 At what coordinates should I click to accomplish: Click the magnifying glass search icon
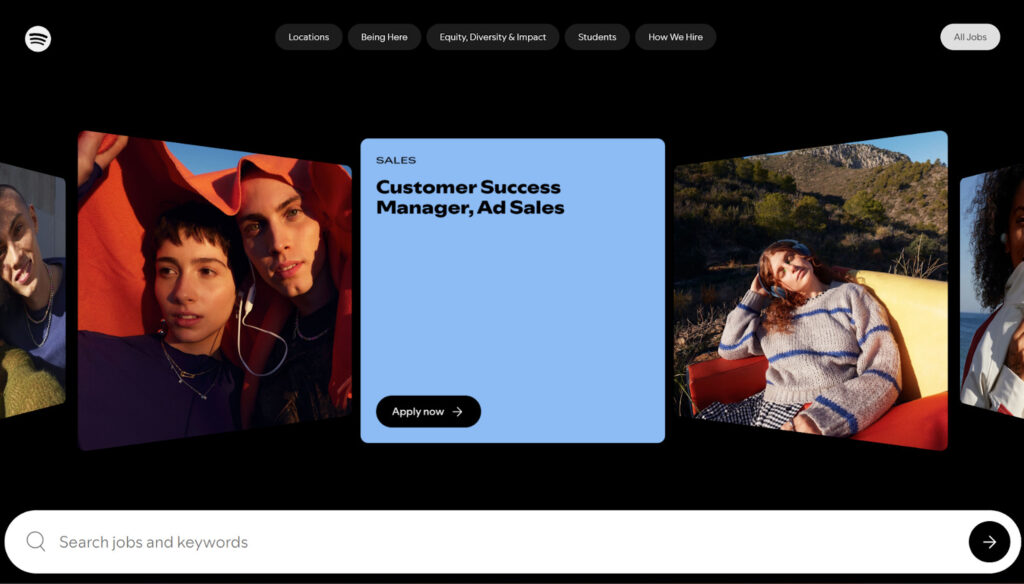[36, 542]
